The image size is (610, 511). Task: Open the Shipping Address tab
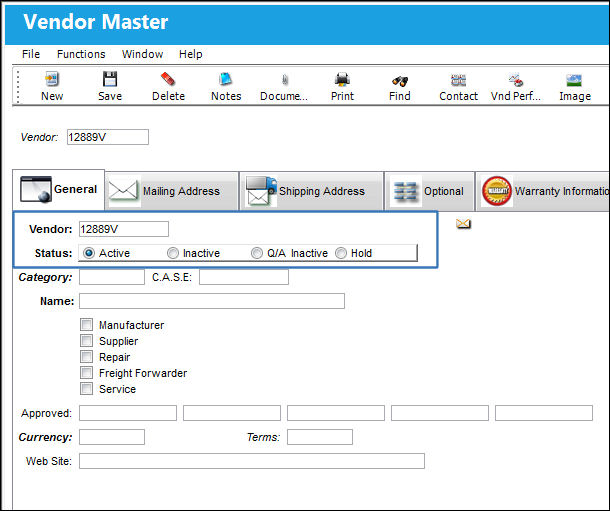click(312, 191)
